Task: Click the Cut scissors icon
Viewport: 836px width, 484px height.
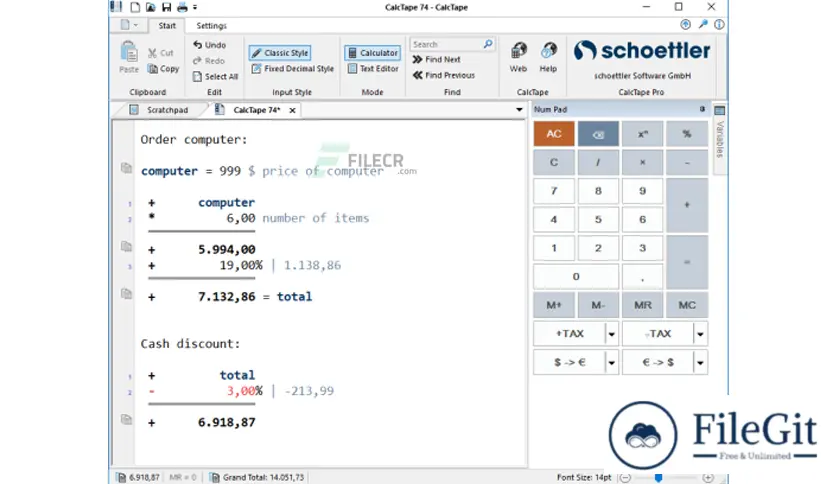Action: pos(152,53)
